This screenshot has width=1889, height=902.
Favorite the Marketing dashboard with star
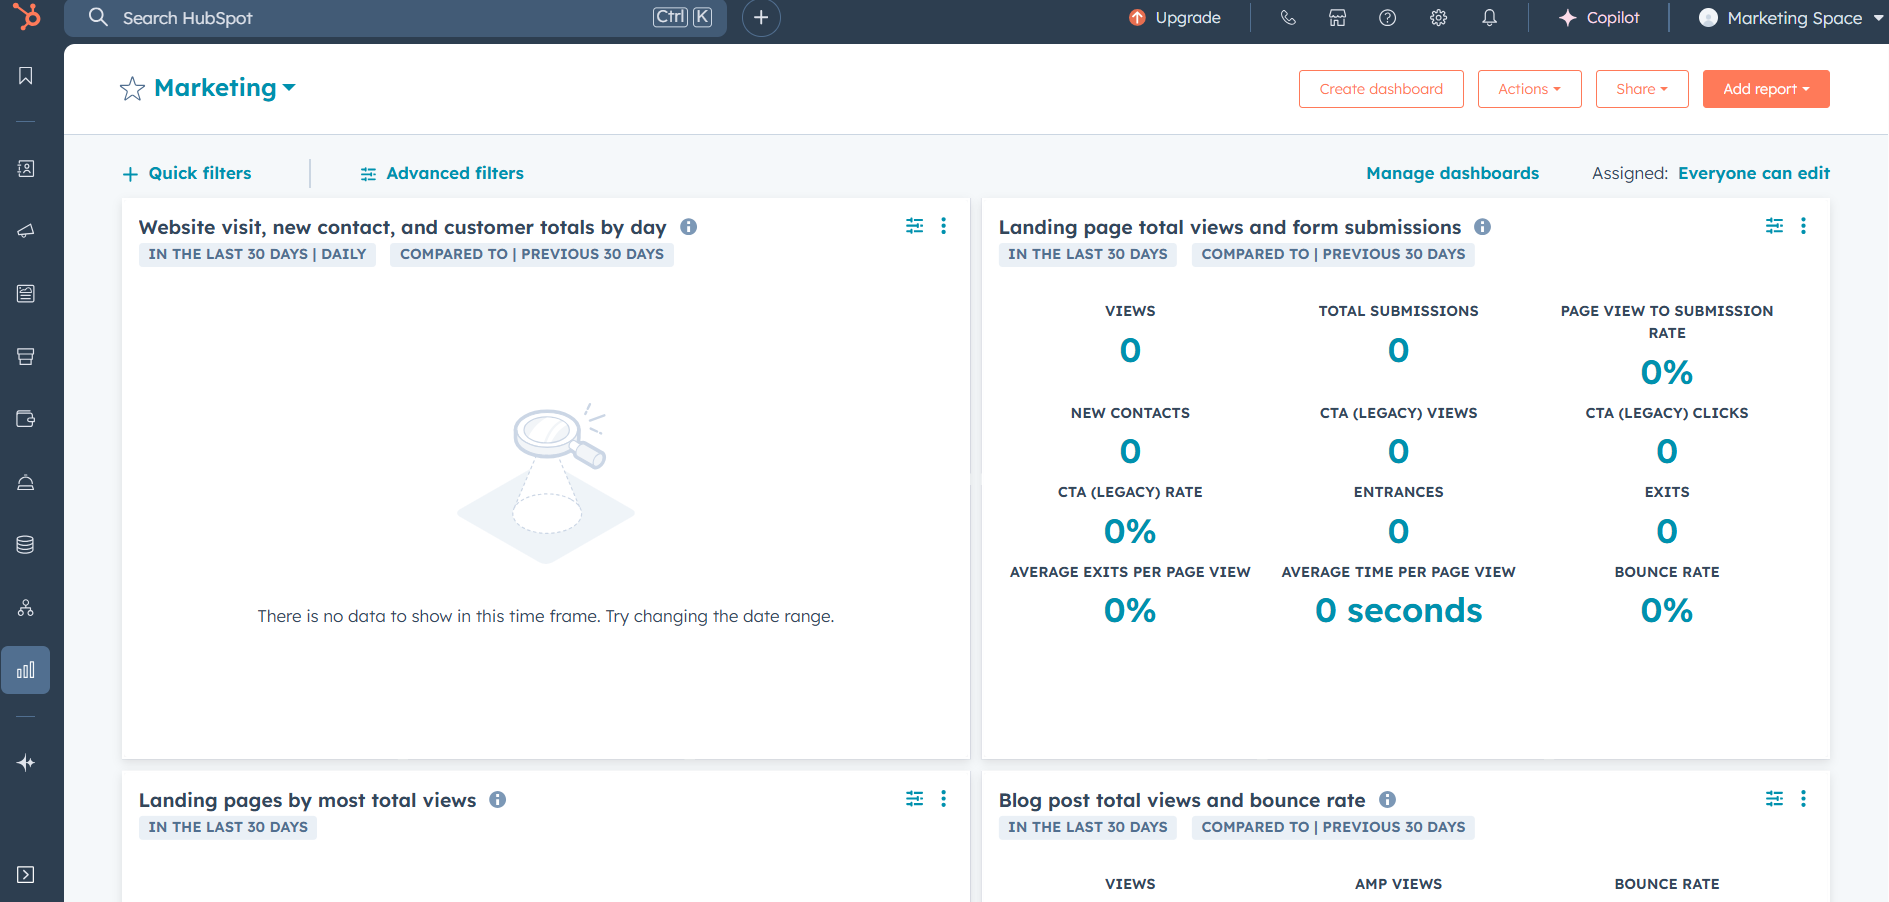[132, 89]
